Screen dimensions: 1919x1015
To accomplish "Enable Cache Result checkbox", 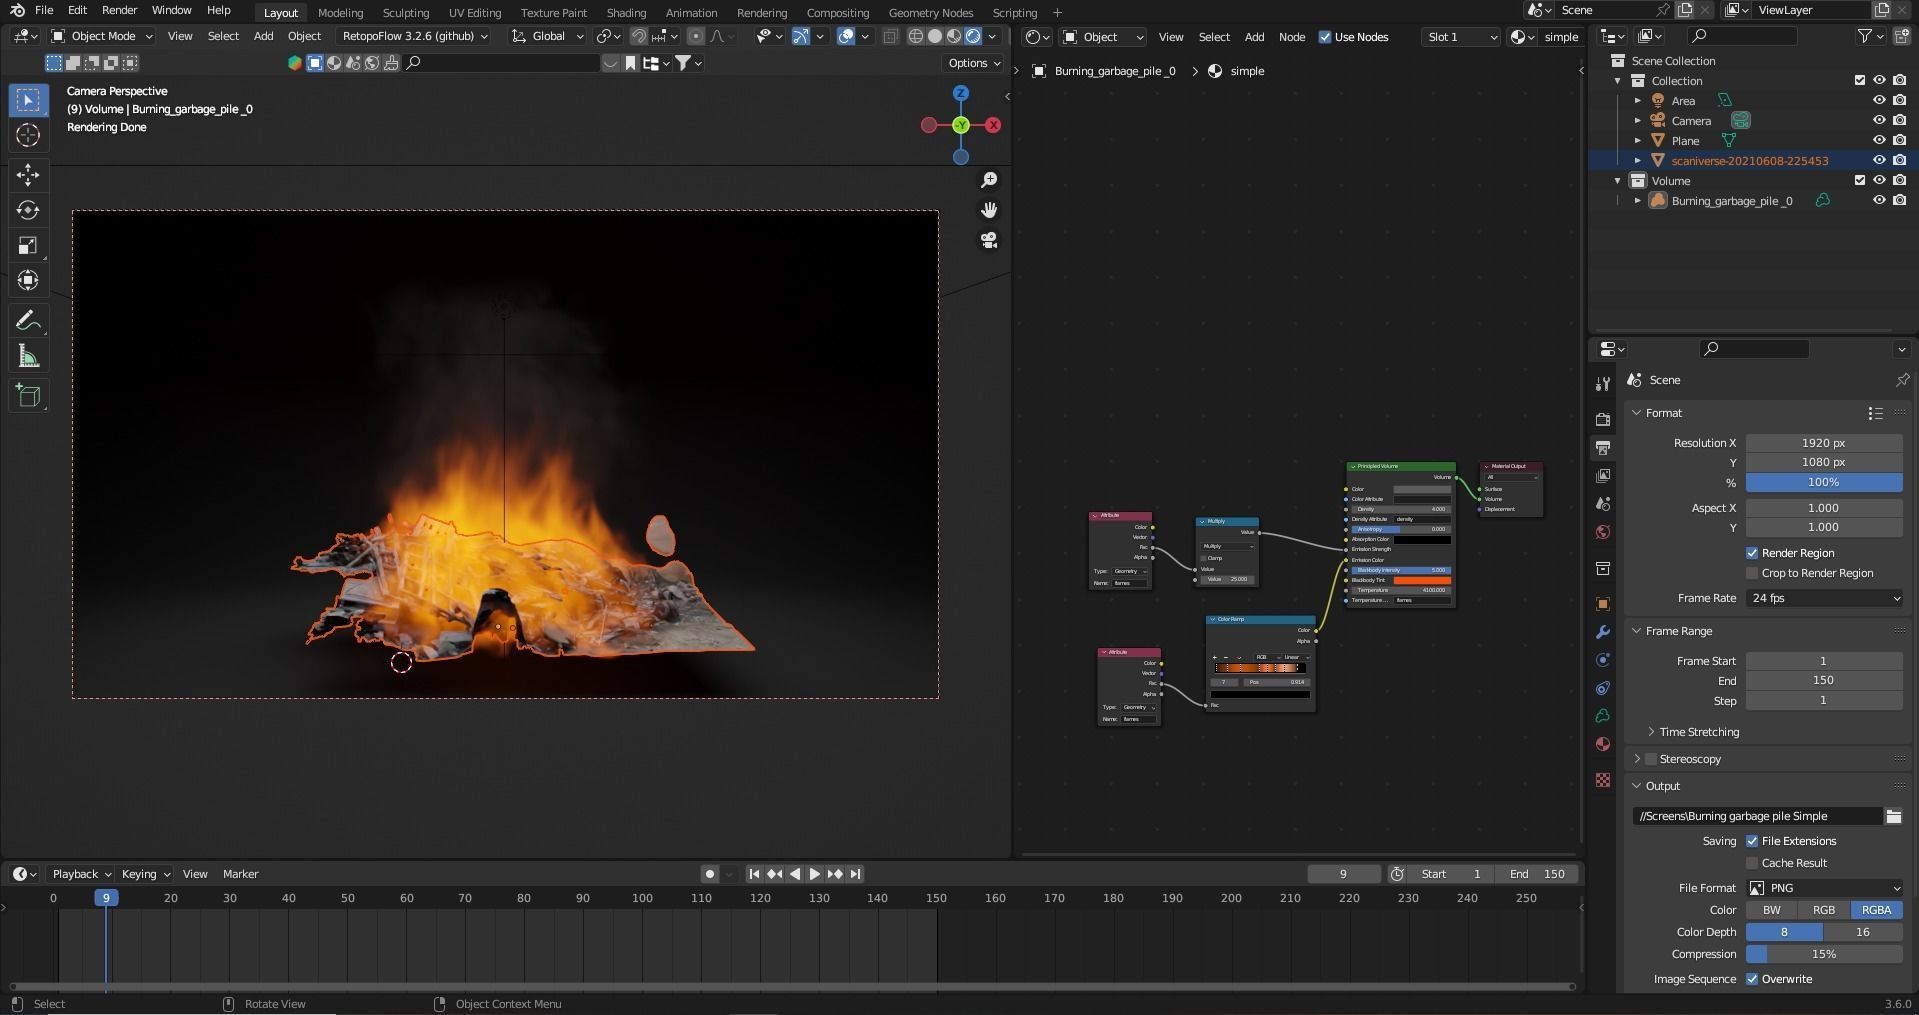I will tap(1752, 863).
